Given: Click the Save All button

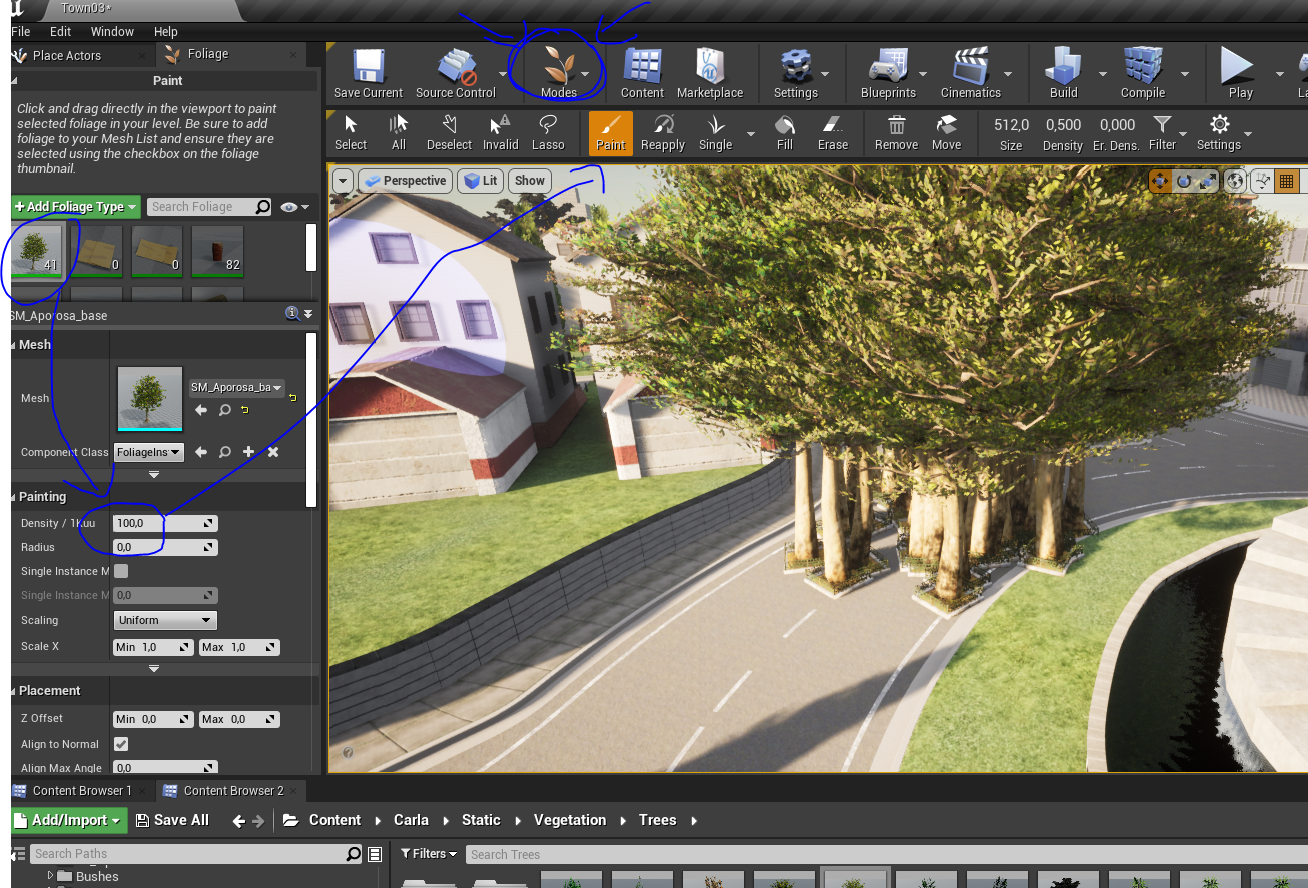Looking at the screenshot, I should [x=172, y=819].
